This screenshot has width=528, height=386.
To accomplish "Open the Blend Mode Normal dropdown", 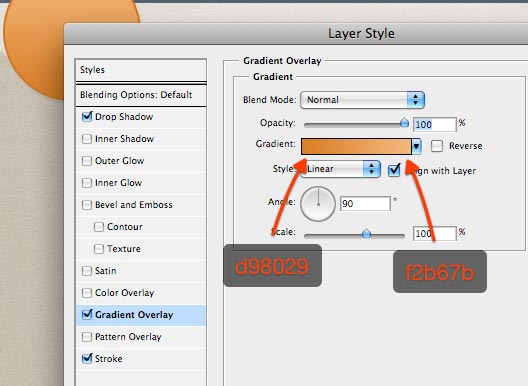I will click(362, 100).
